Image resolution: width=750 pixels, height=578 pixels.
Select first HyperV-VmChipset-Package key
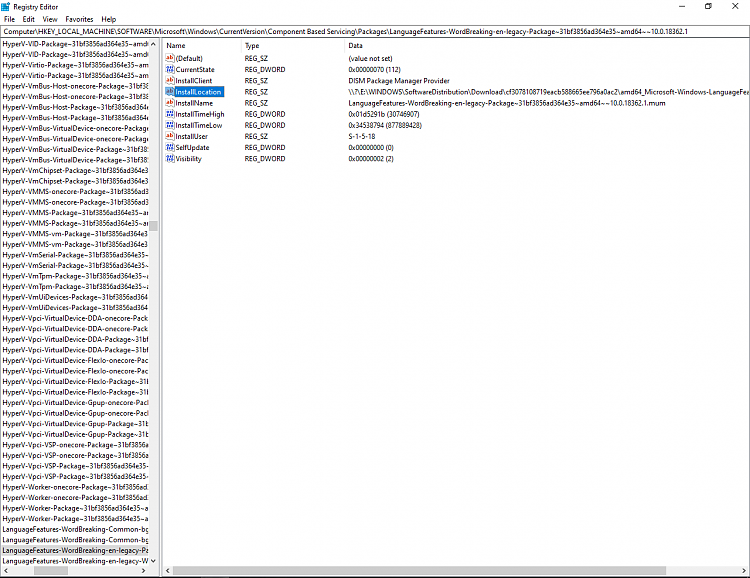pyautogui.click(x=75, y=170)
